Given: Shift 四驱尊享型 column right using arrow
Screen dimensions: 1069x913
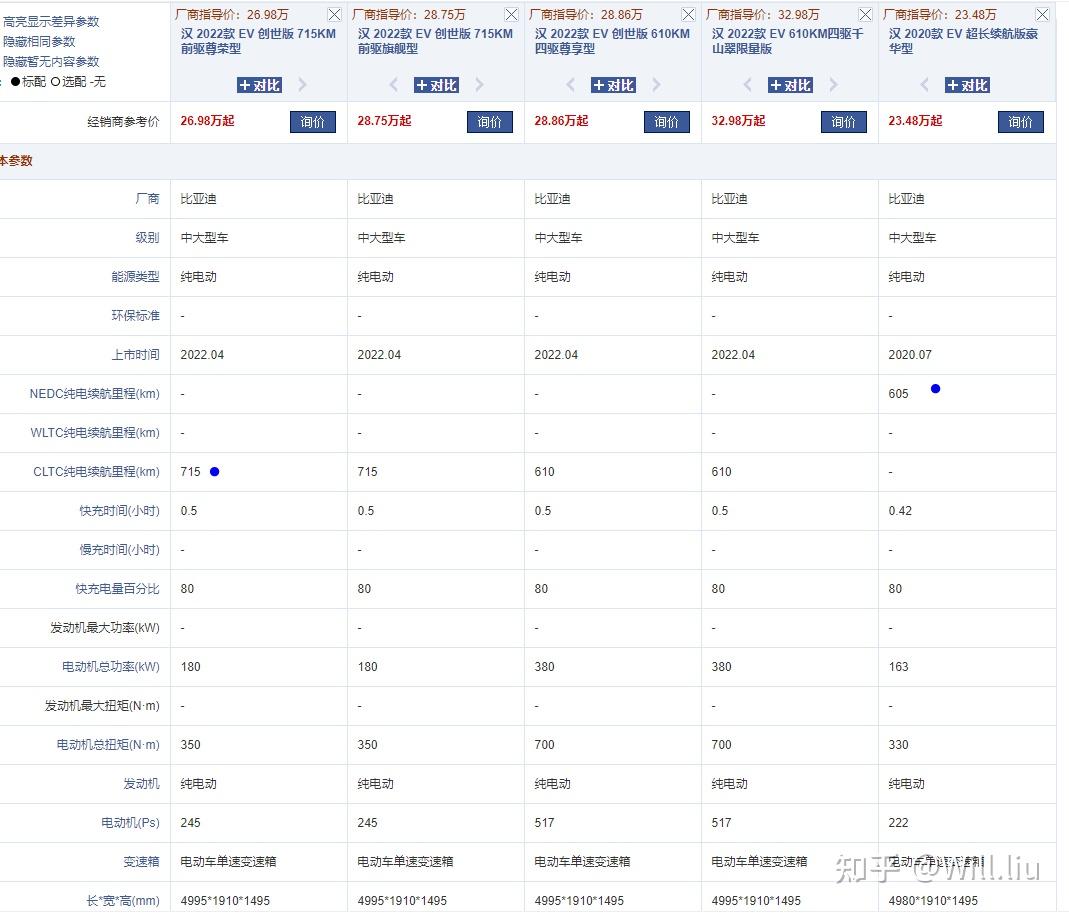Looking at the screenshot, I should click(657, 85).
